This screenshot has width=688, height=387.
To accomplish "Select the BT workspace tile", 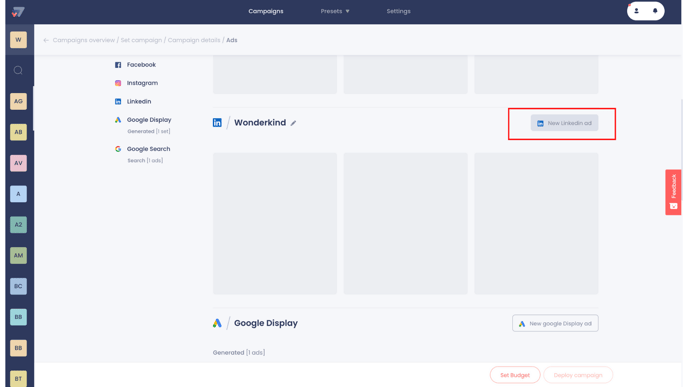I will click(18, 378).
